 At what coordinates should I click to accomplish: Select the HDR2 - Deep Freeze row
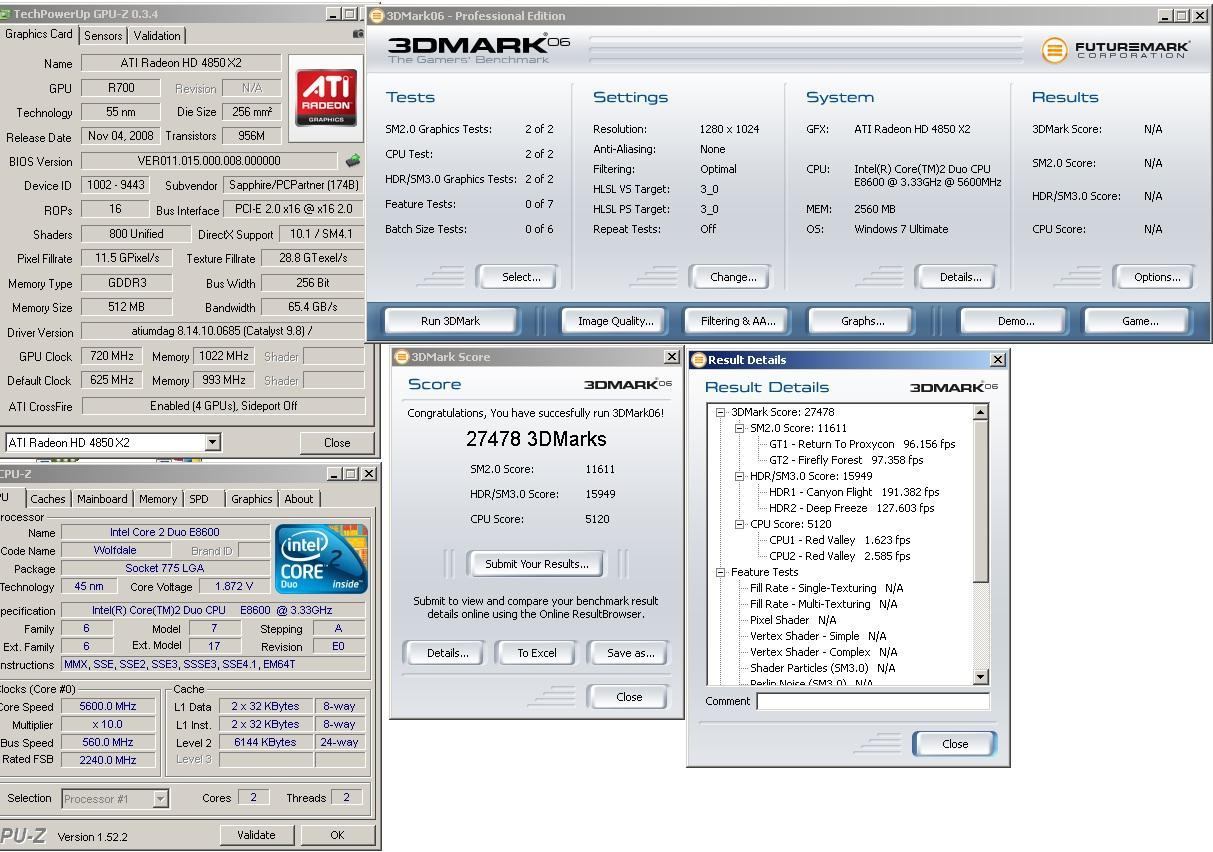click(x=851, y=508)
